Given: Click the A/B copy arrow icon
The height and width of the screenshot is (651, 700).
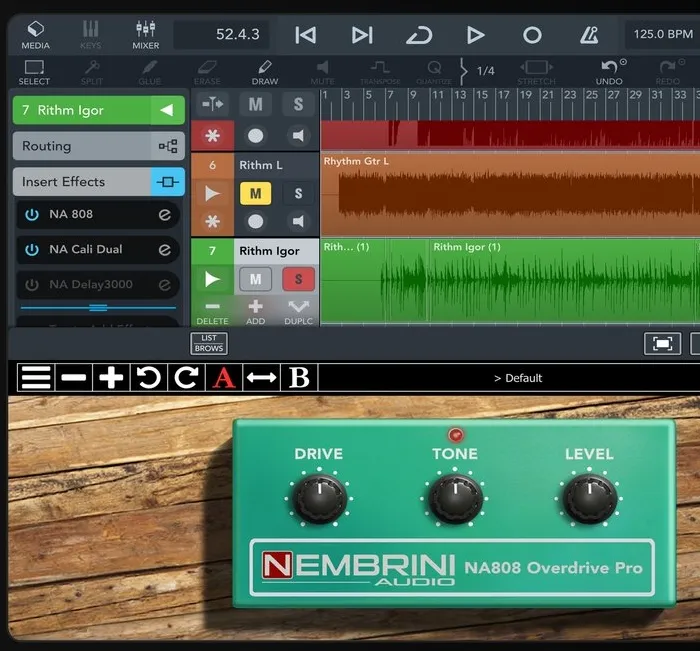Looking at the screenshot, I should tap(261, 377).
